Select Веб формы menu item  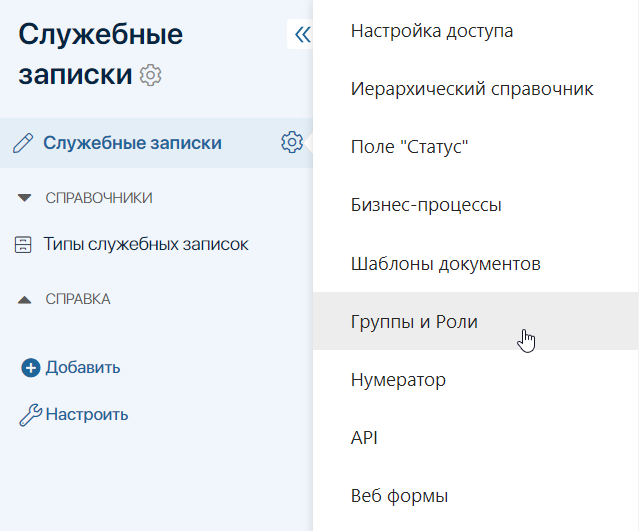(476, 496)
